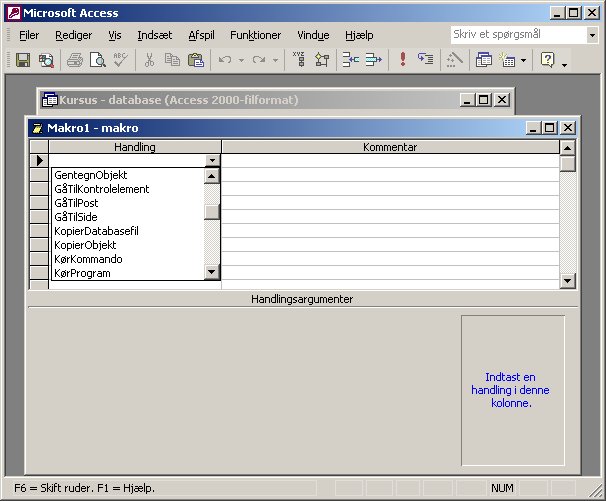This screenshot has width=606, height=501.
Task: Open Print Preview from the toolbar
Action: [x=97, y=60]
